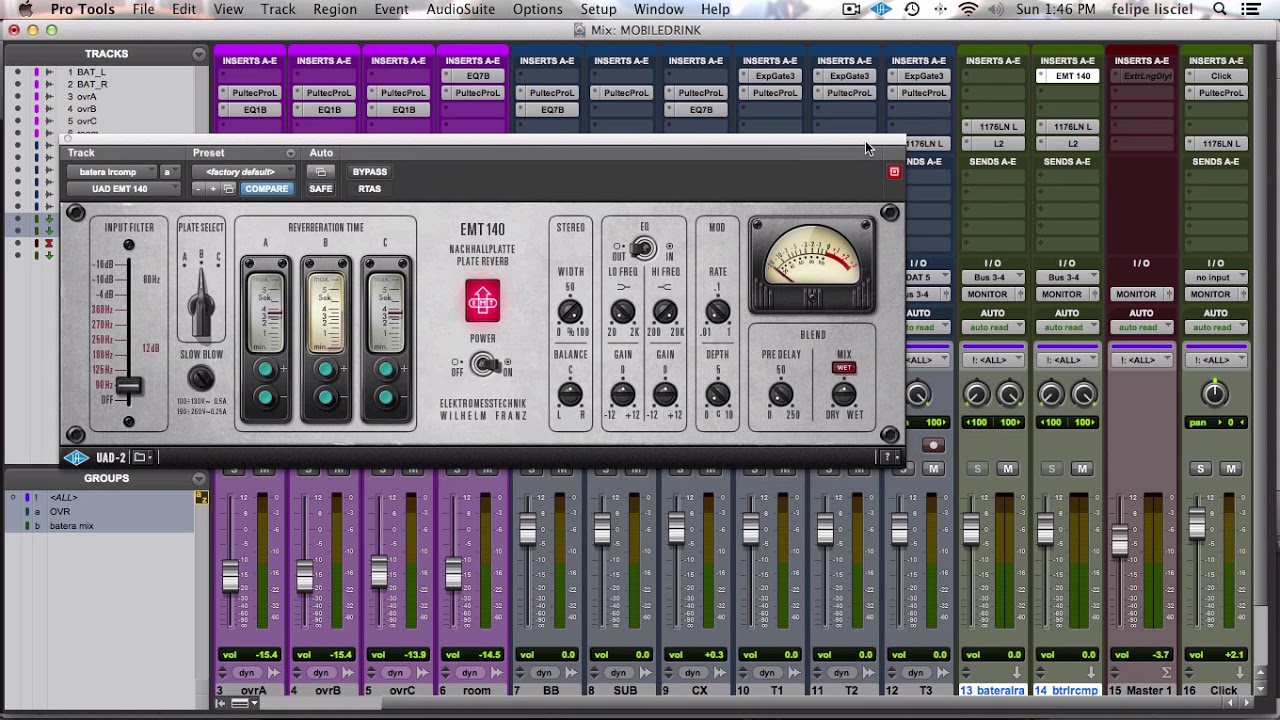The image size is (1280, 720).
Task: Open the Groups list popup menu arrow
Action: click(x=199, y=478)
